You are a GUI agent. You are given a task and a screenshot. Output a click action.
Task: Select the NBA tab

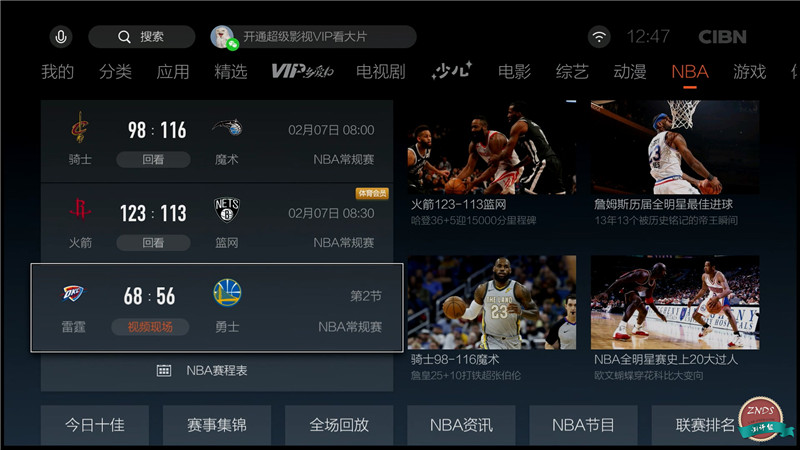(x=690, y=71)
